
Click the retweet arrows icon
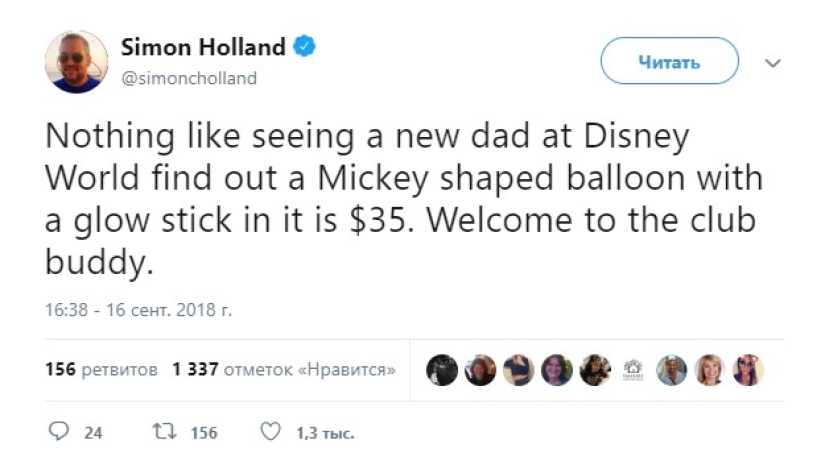tap(163, 433)
